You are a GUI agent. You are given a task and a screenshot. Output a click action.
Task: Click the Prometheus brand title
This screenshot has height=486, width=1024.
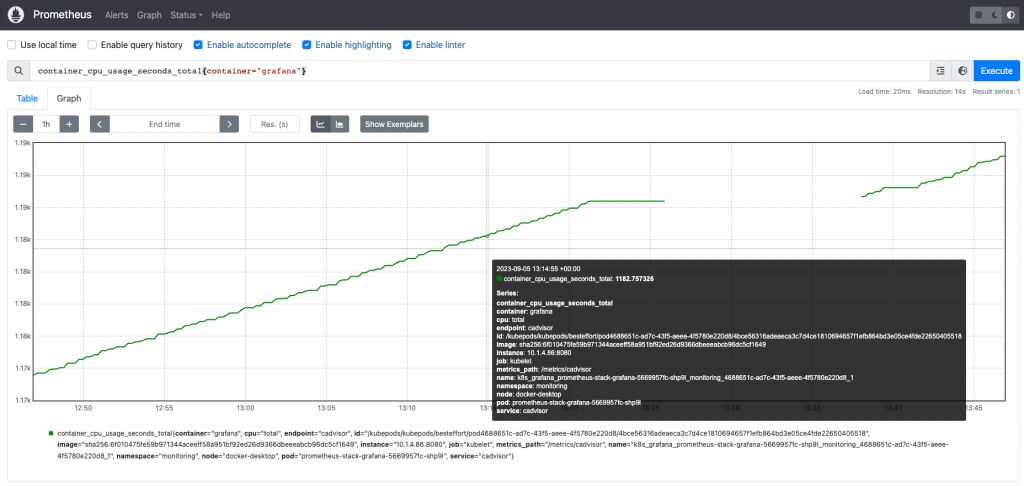click(x=63, y=14)
